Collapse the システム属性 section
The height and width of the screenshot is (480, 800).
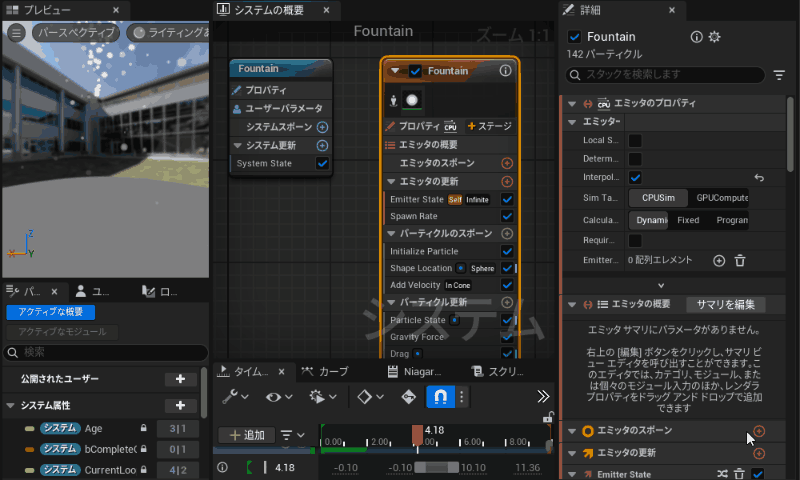[x=12, y=406]
